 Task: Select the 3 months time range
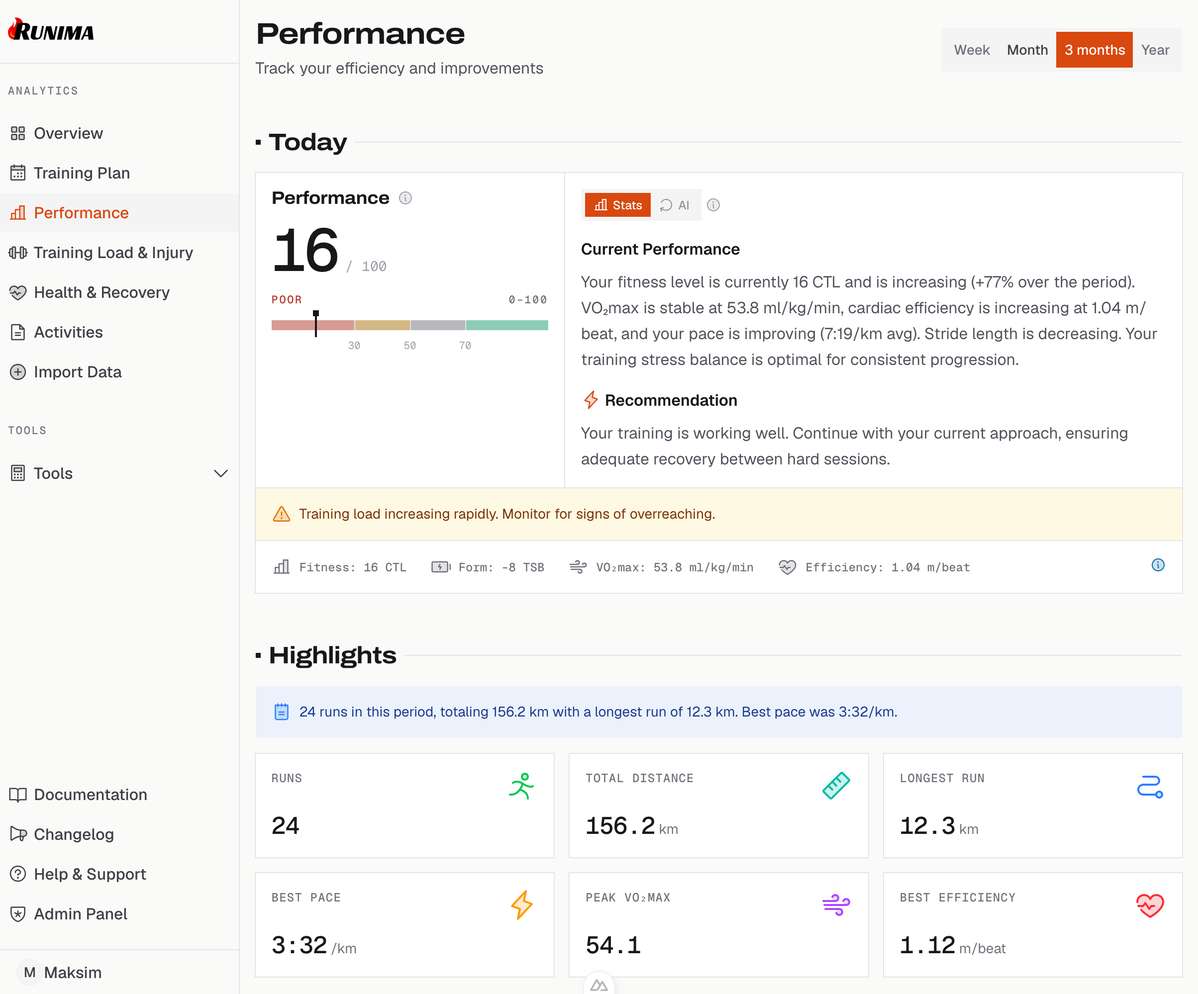coord(1095,50)
